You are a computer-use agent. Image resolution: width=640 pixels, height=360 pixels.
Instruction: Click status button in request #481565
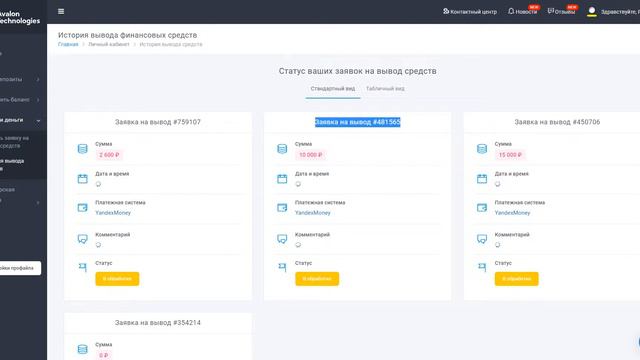point(317,279)
